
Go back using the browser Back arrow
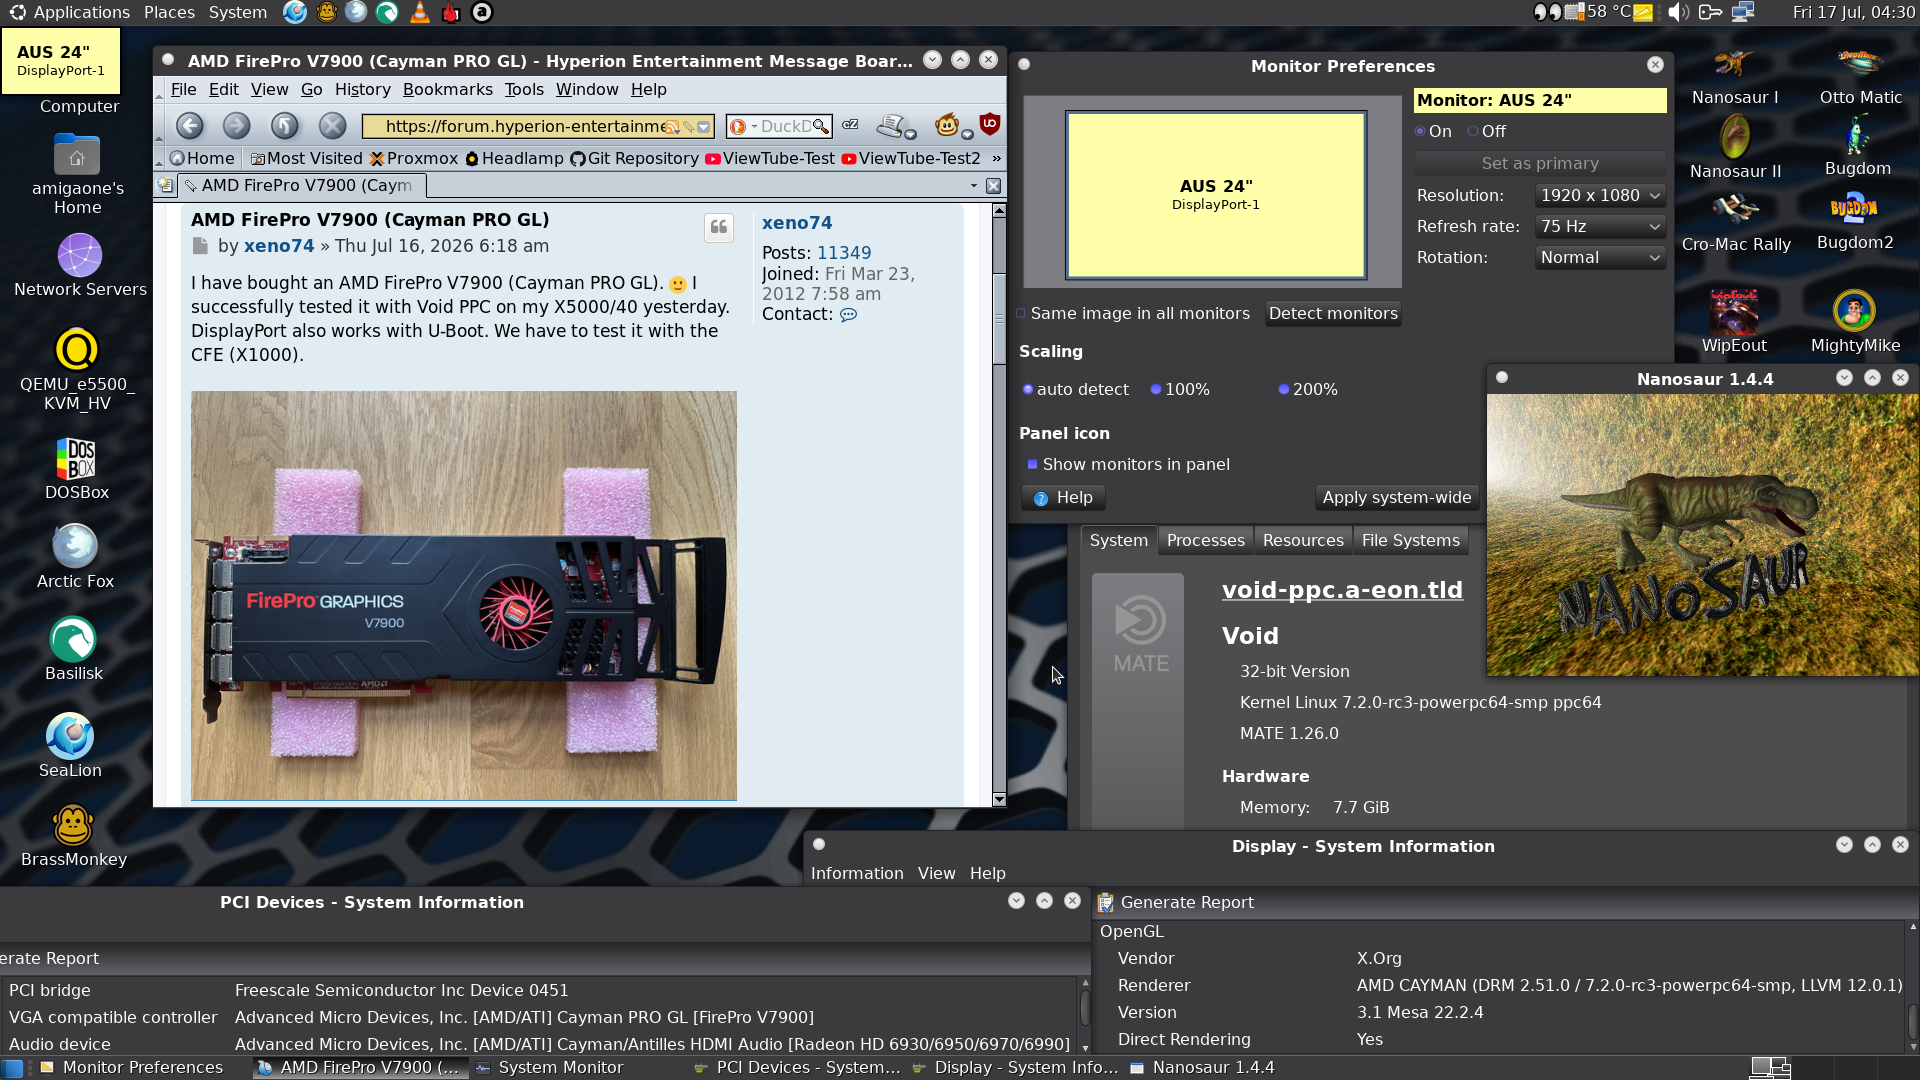click(x=189, y=126)
